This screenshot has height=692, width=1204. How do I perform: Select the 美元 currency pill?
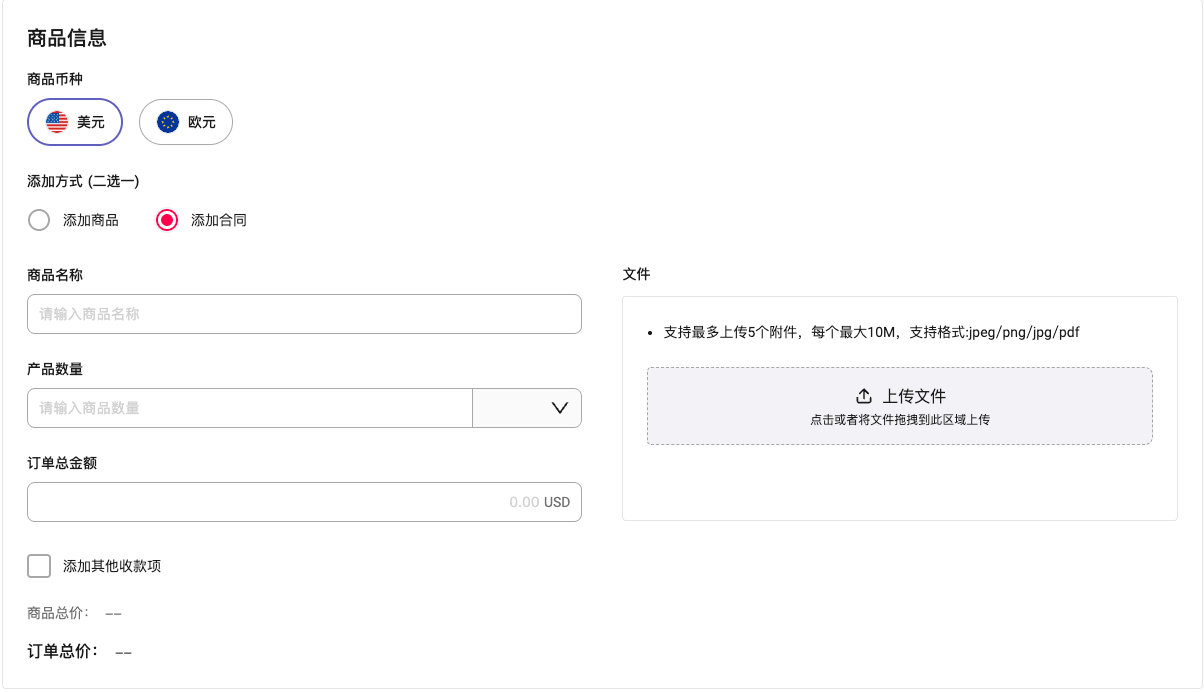click(74, 121)
